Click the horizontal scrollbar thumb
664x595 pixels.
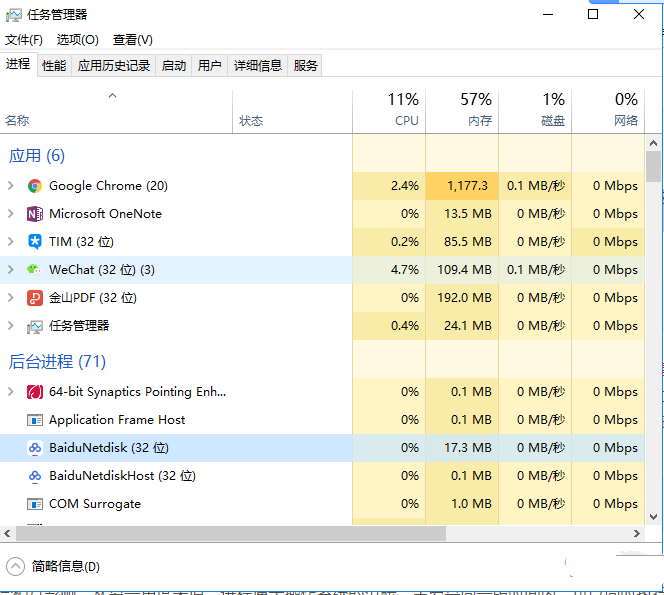tap(231, 534)
